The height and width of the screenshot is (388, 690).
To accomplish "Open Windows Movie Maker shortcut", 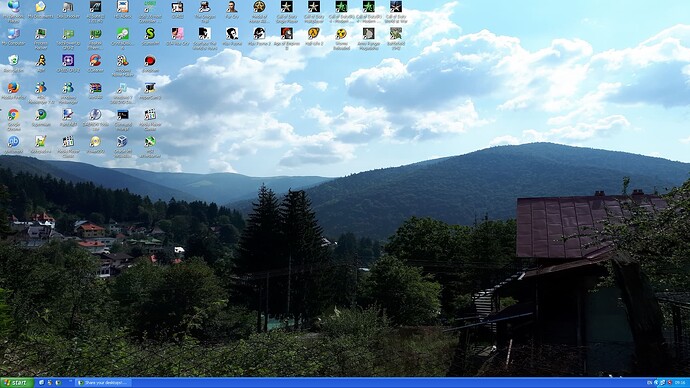I will click(122, 61).
